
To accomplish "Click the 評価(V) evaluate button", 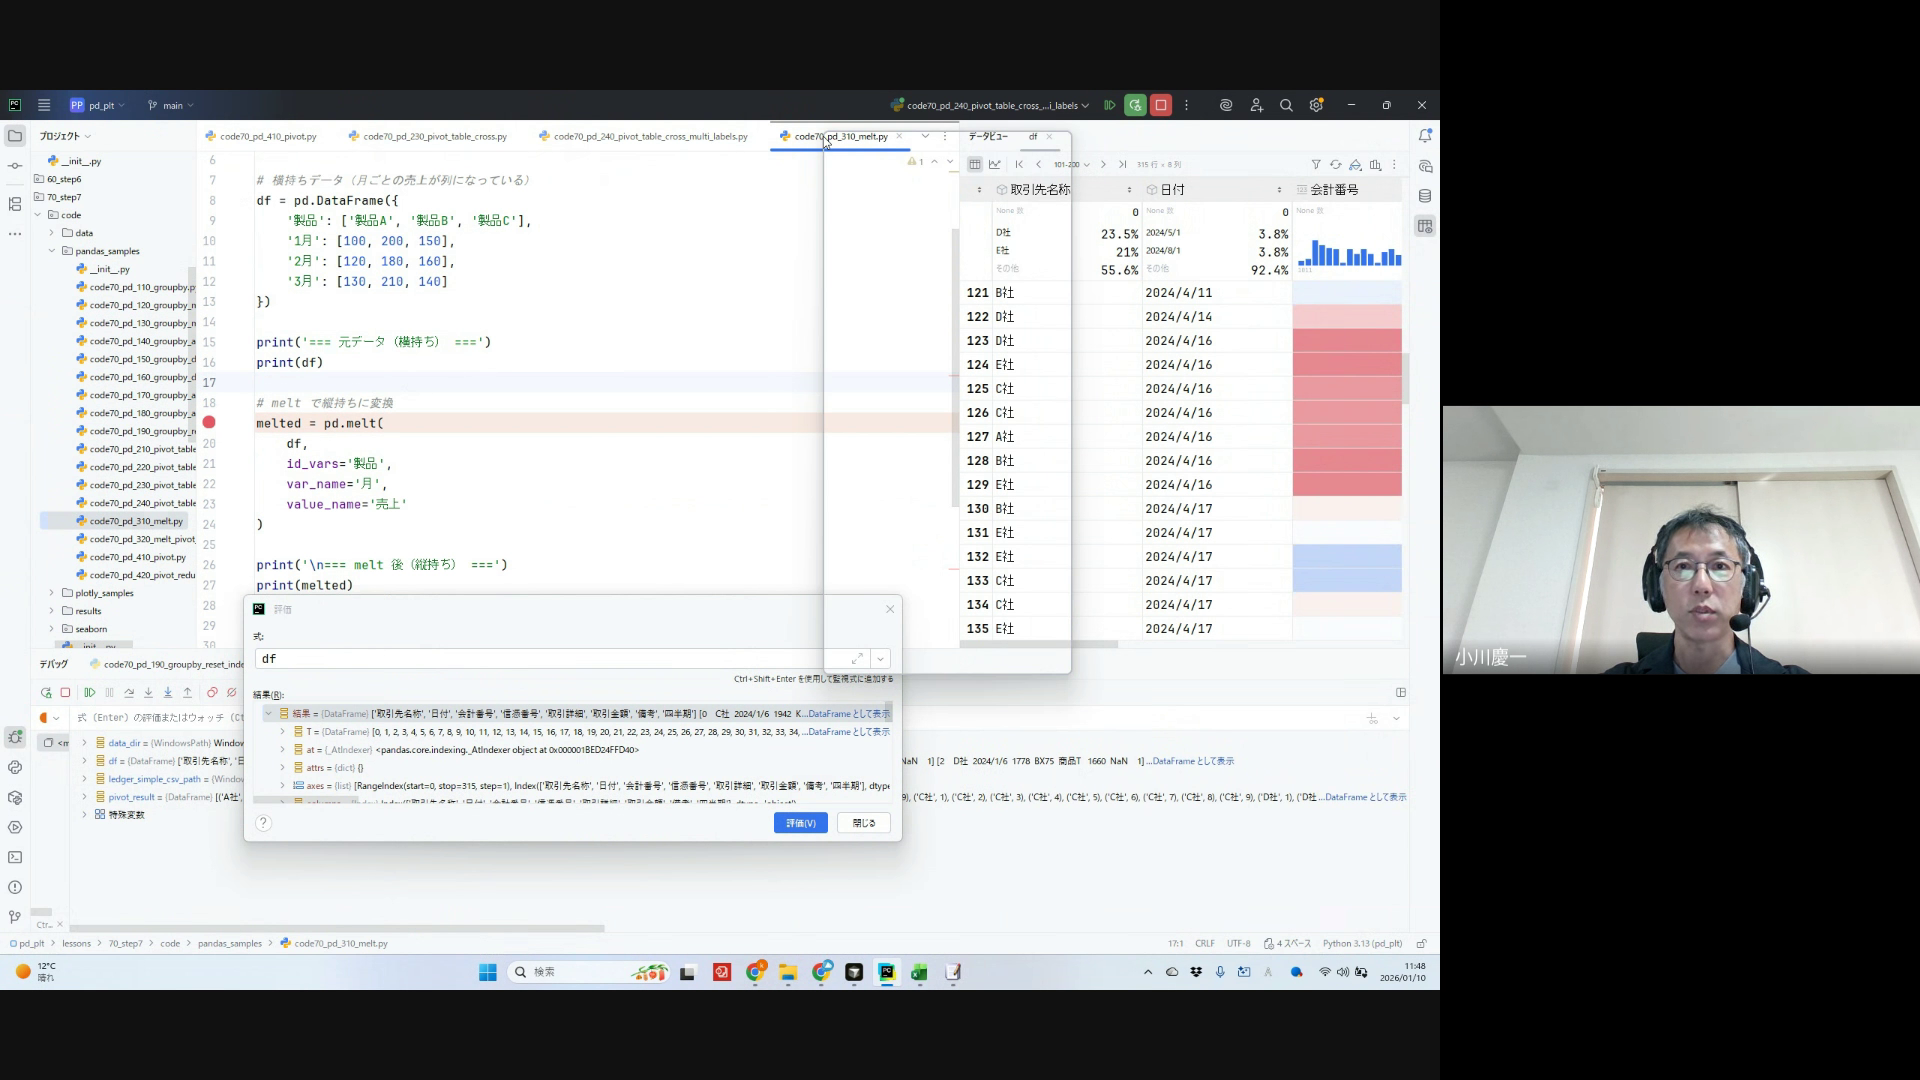I will coord(800,823).
